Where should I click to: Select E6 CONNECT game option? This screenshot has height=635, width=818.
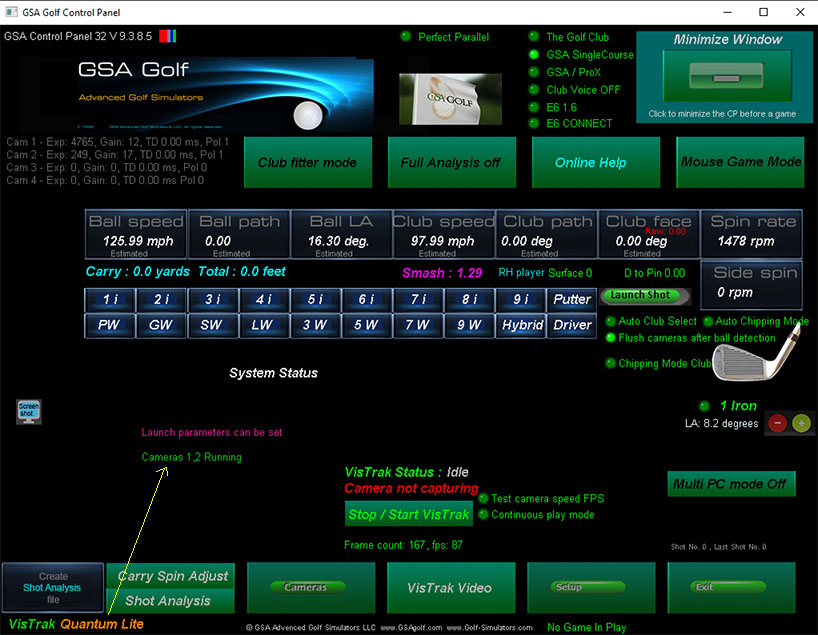535,124
